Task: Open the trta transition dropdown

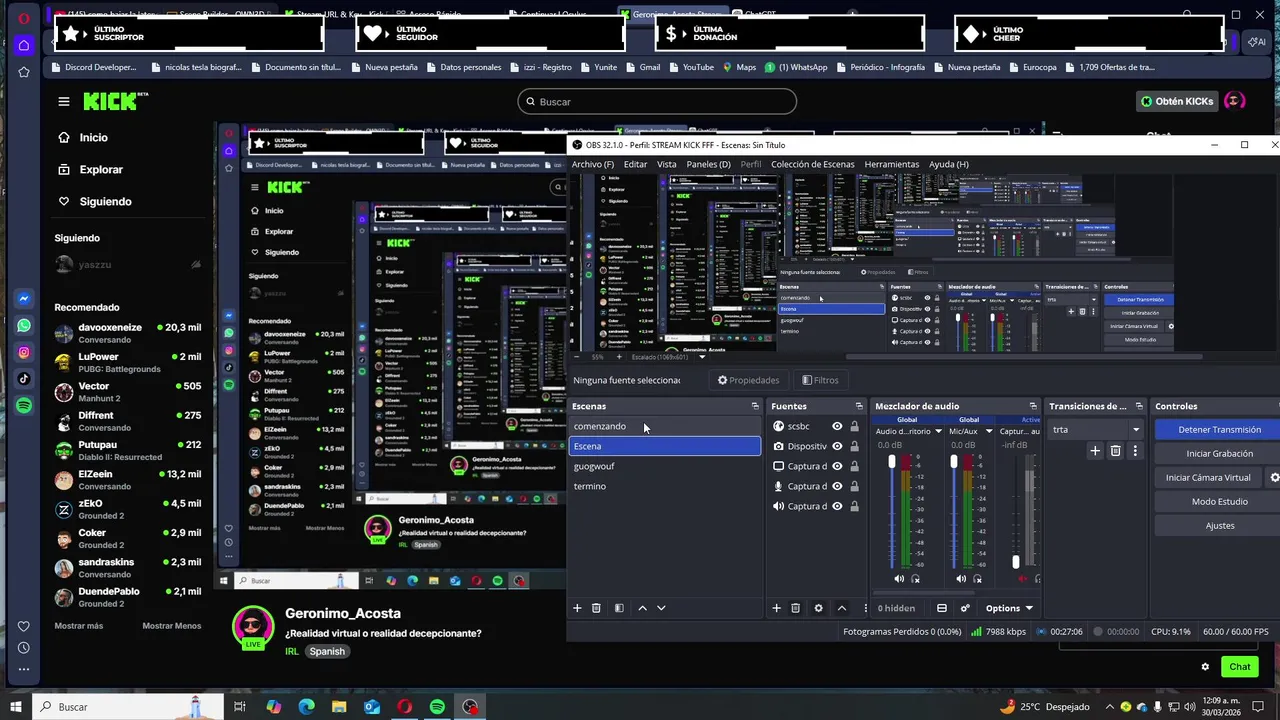Action: pos(1135,430)
